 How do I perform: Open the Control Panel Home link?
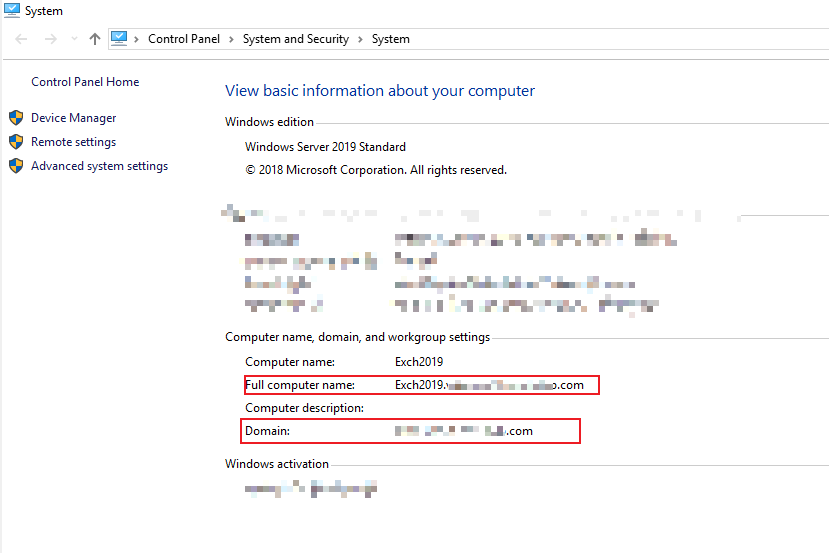[85, 82]
